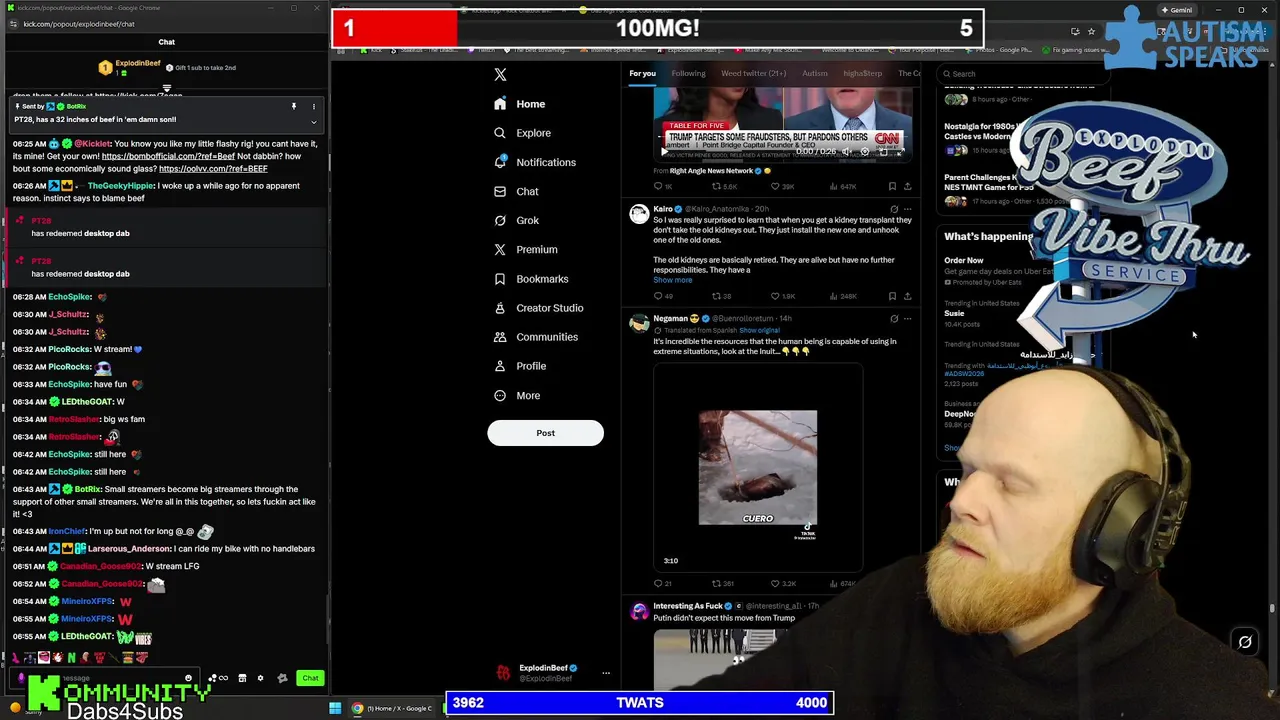This screenshot has width=1280, height=720.
Task: Bookmark the Kairo post
Action: pos(892,296)
